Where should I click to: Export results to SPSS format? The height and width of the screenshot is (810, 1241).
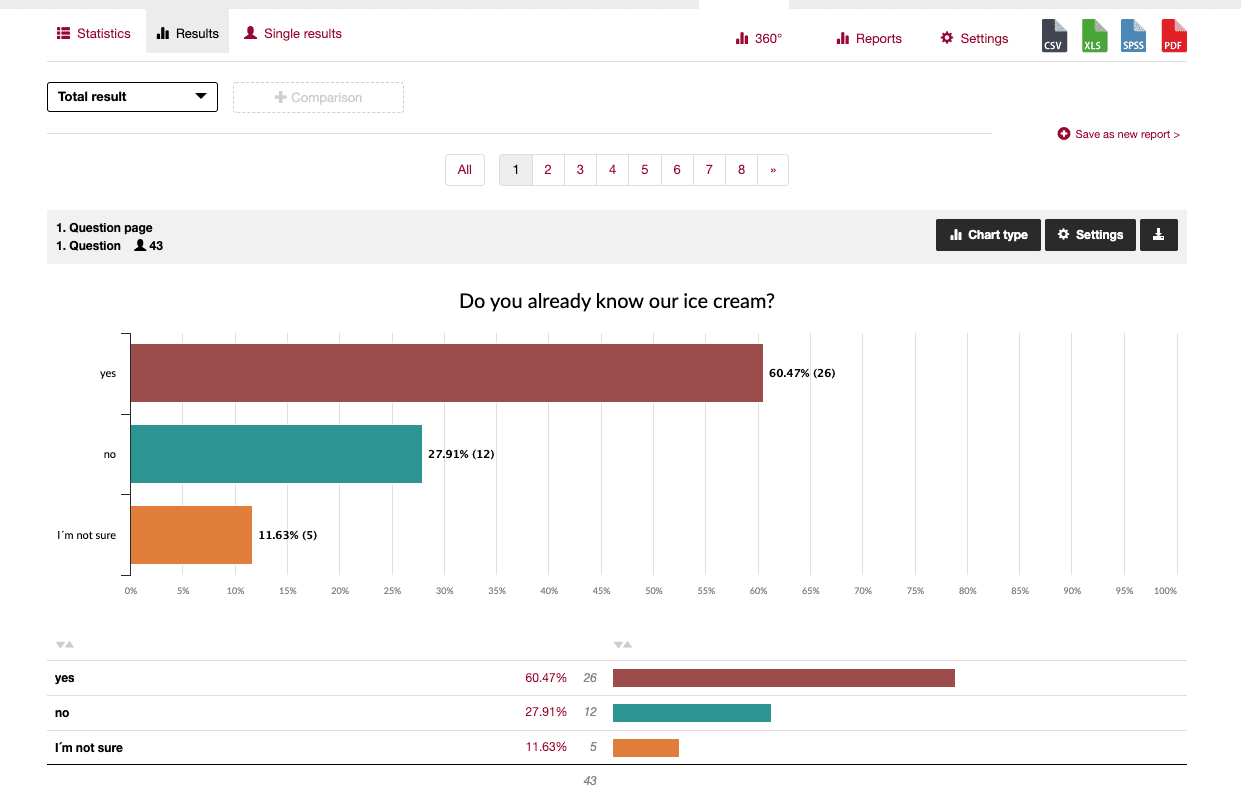pyautogui.click(x=1133, y=35)
